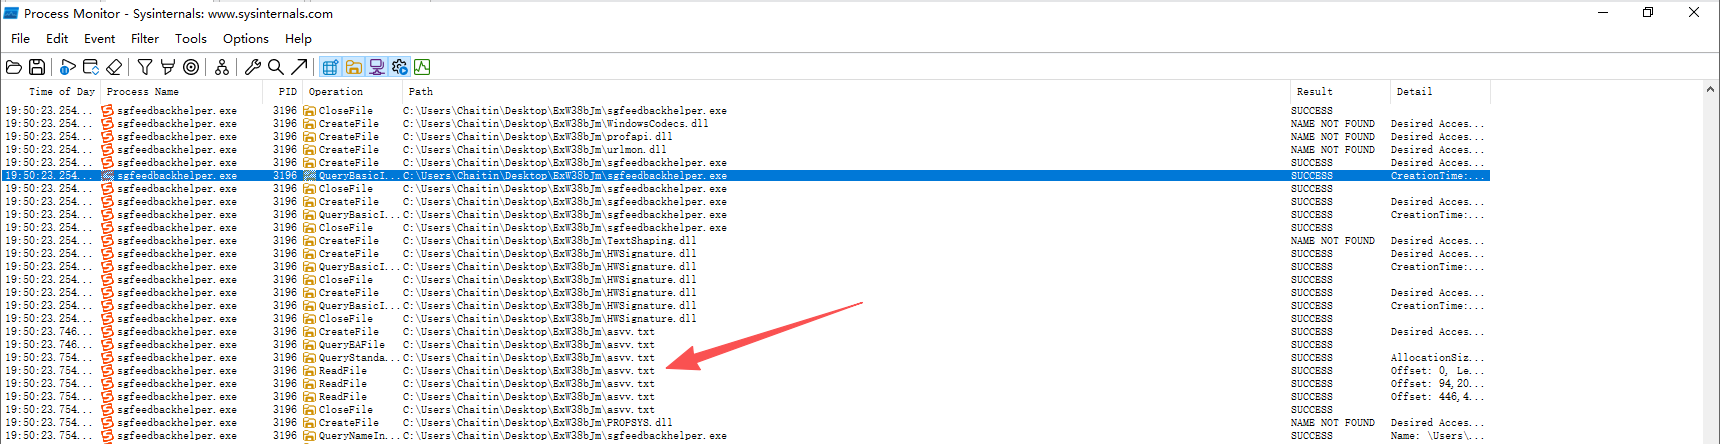Image resolution: width=1720 pixels, height=444 pixels.
Task: Select the CreateFile row for profapi.dll
Action: pos(746,137)
